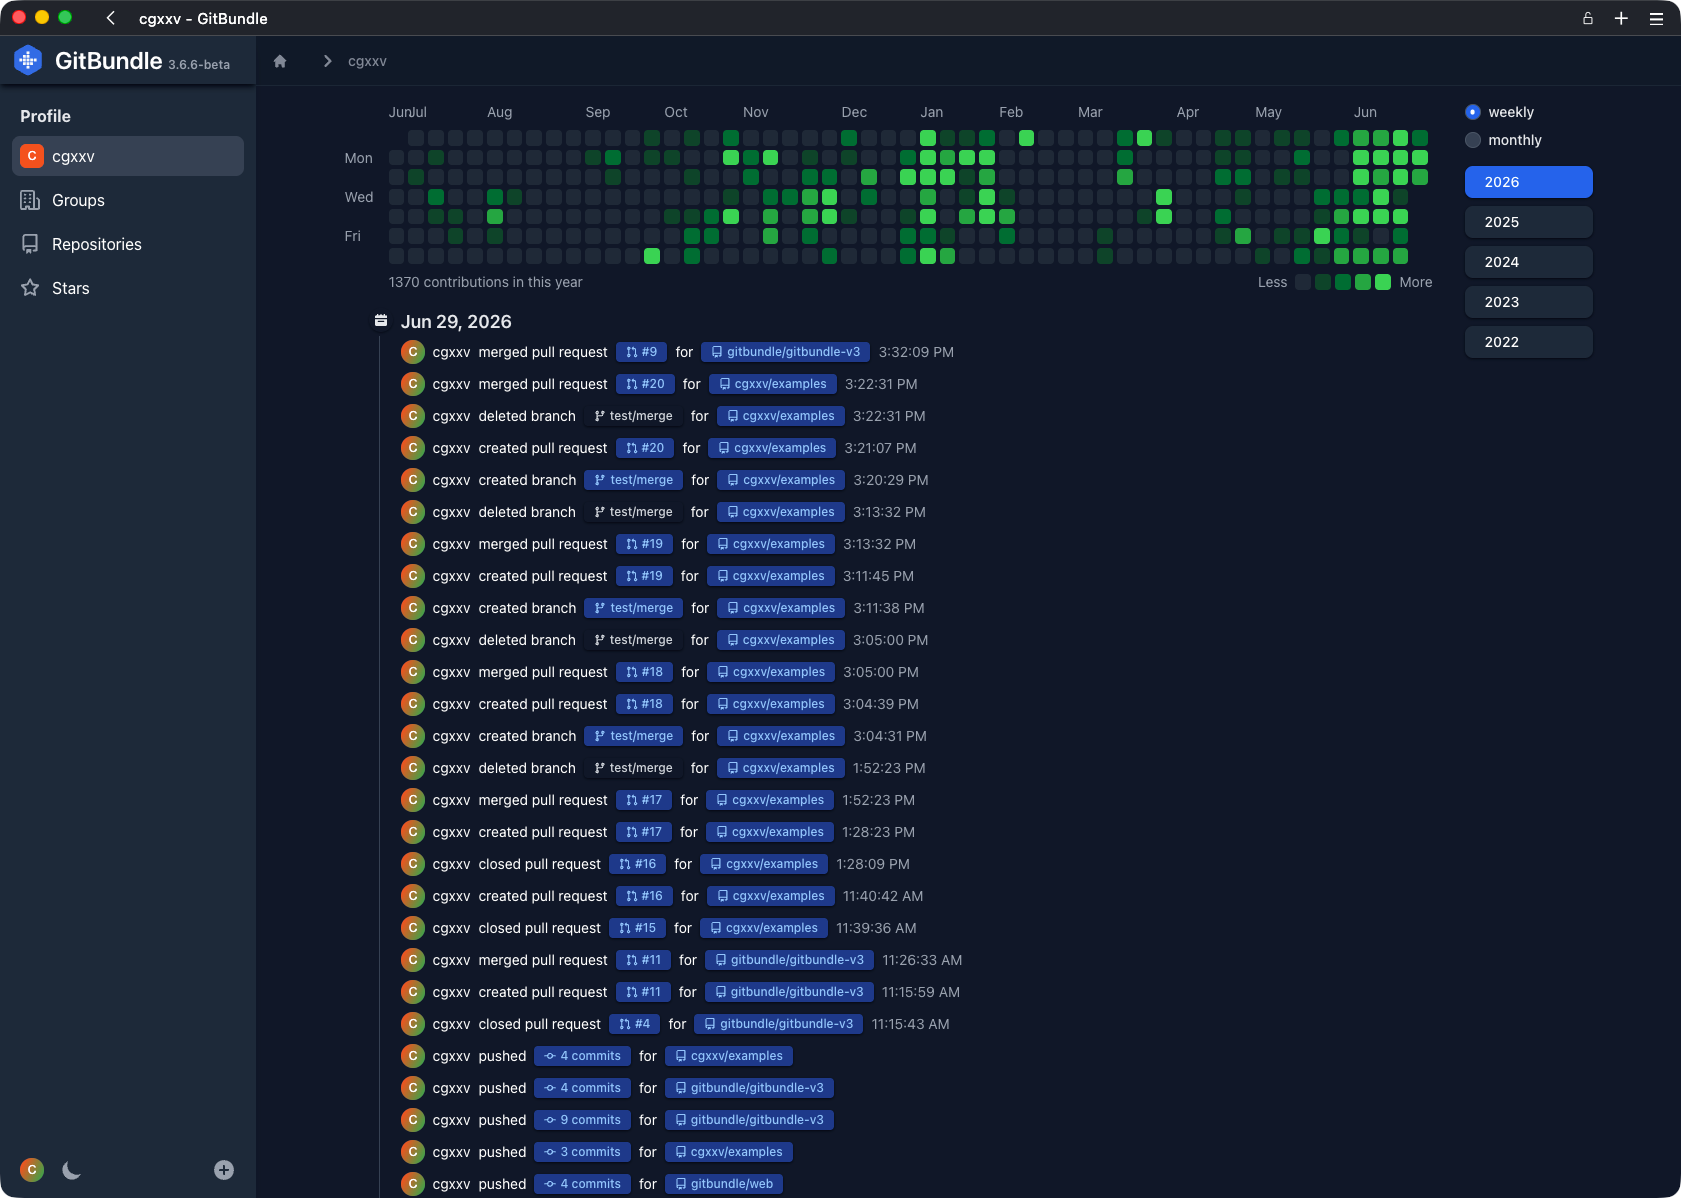Click the GitBundle logo icon
The width and height of the screenshot is (1681, 1198).
click(28, 61)
